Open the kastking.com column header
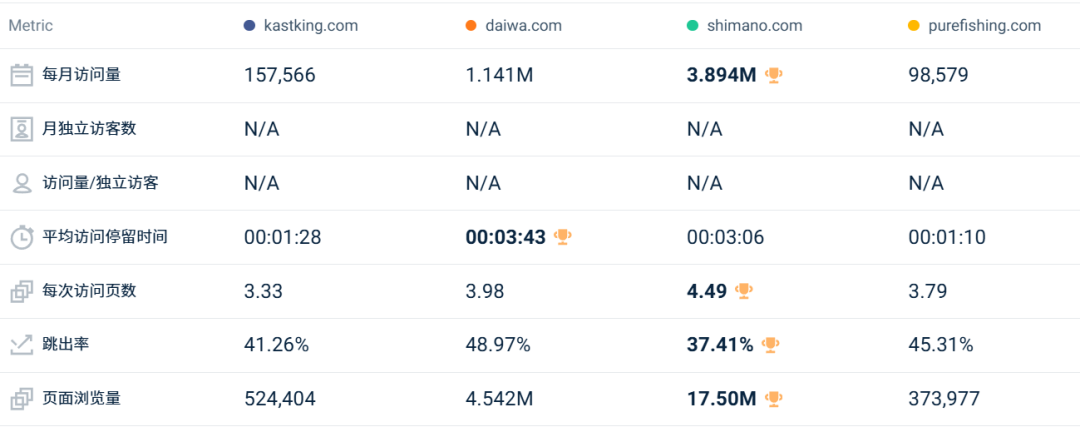Image resolution: width=1080 pixels, height=427 pixels. click(x=309, y=26)
